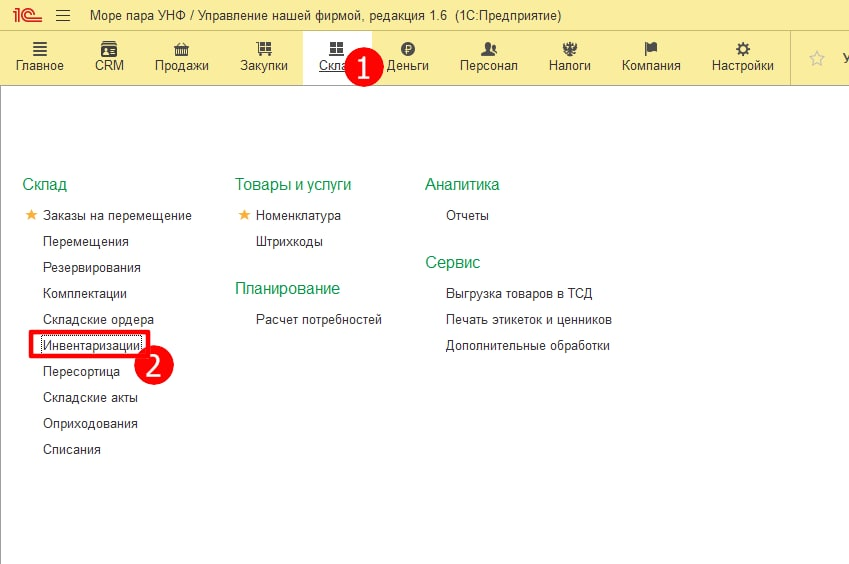849x564 pixels.
Task: Open the Перемещения list
Action: coord(86,241)
